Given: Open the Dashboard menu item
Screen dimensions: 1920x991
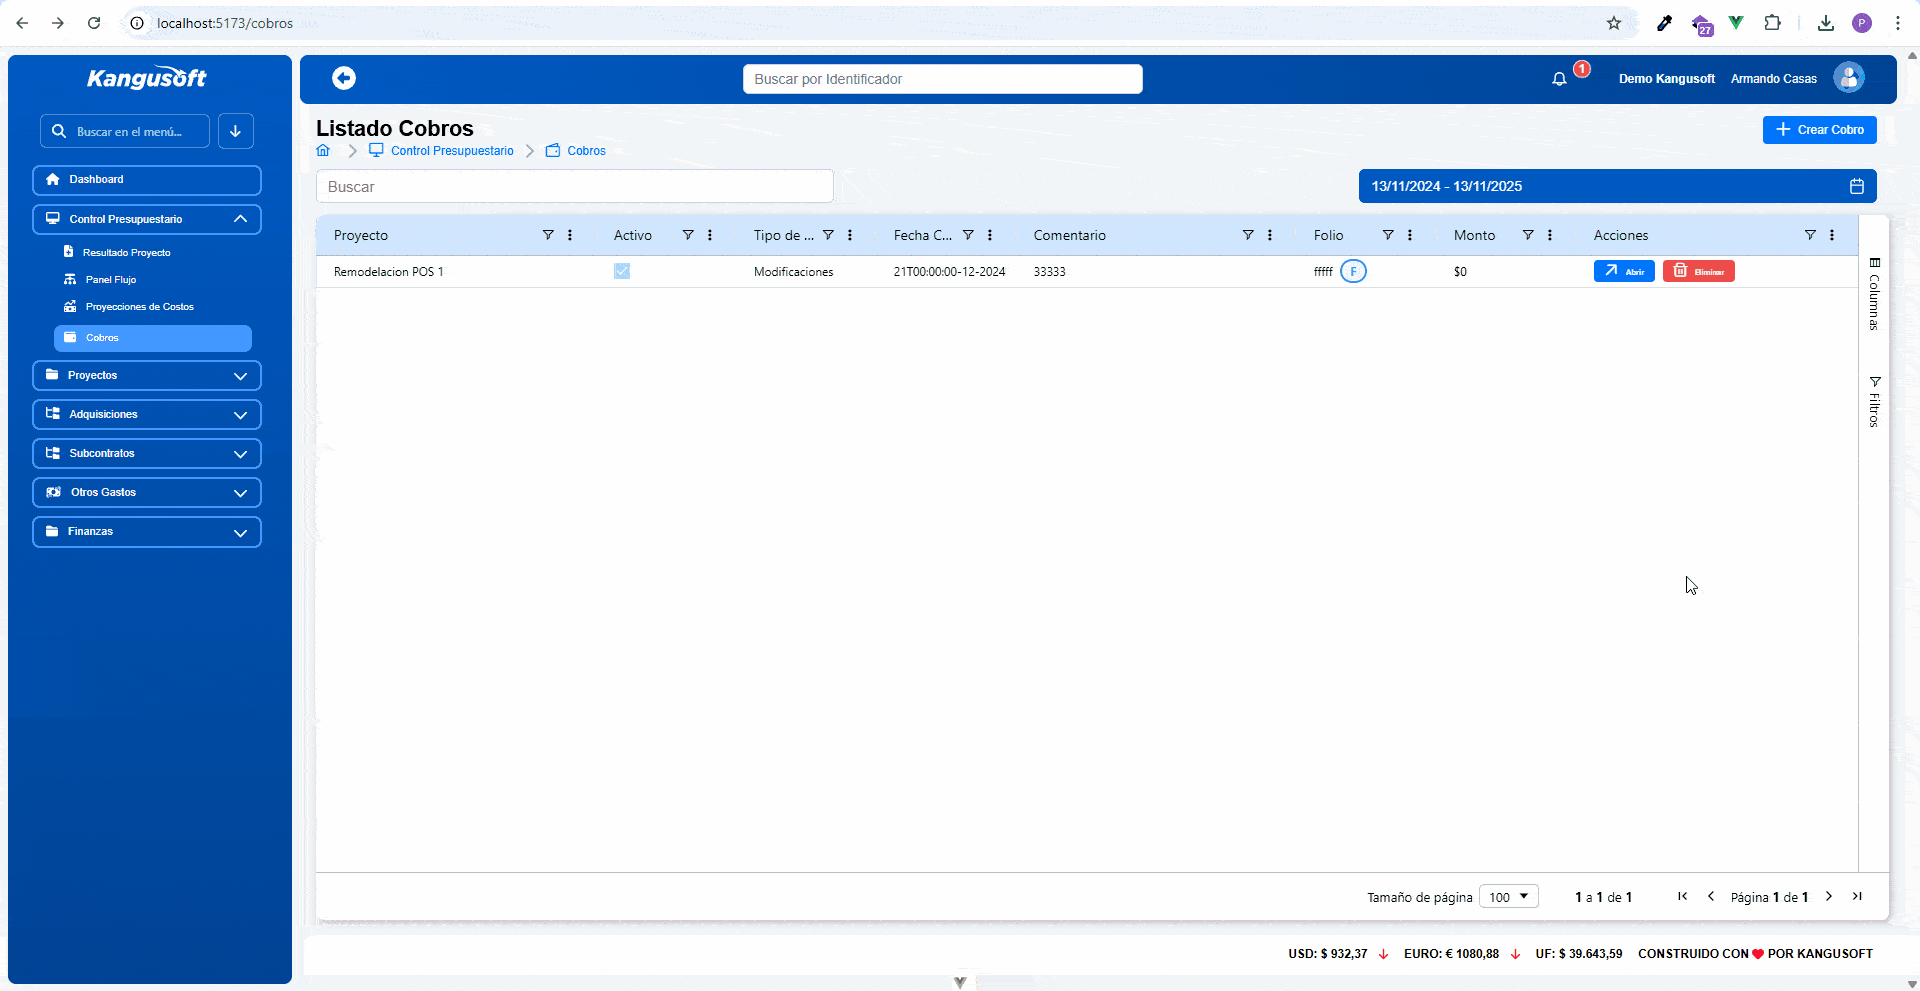Looking at the screenshot, I should click(x=147, y=180).
